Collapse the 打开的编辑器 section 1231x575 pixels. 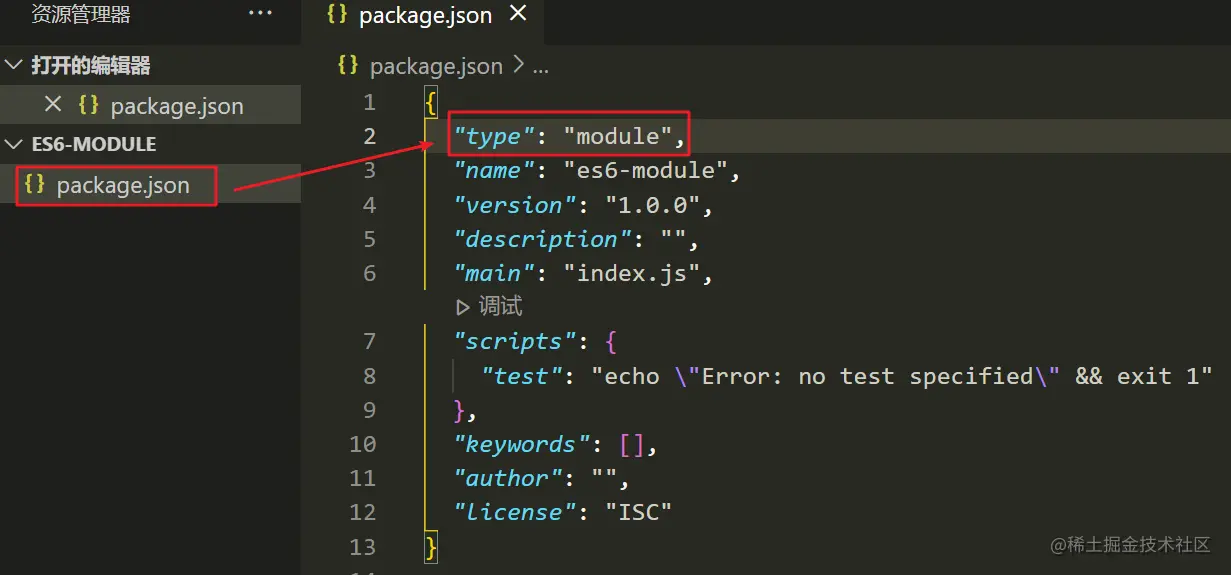pyautogui.click(x=13, y=65)
